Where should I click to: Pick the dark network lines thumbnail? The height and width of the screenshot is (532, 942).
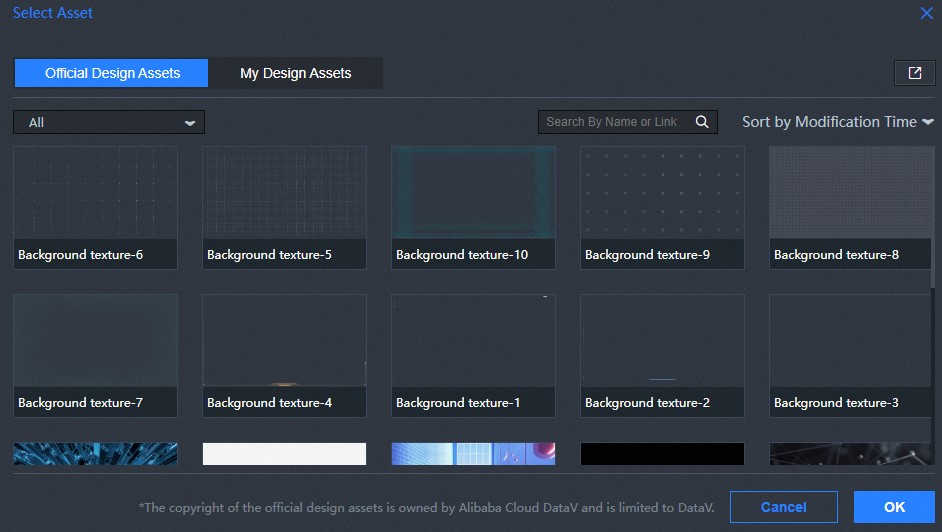click(851, 454)
